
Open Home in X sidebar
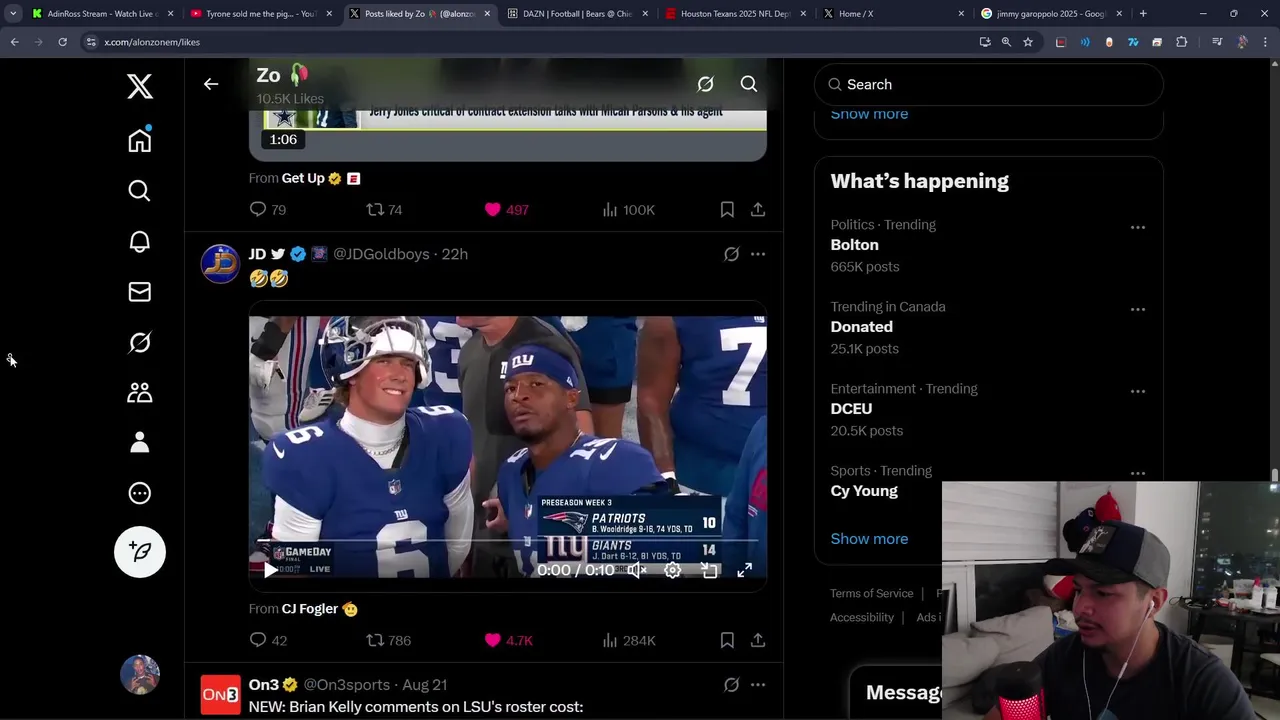(x=140, y=140)
